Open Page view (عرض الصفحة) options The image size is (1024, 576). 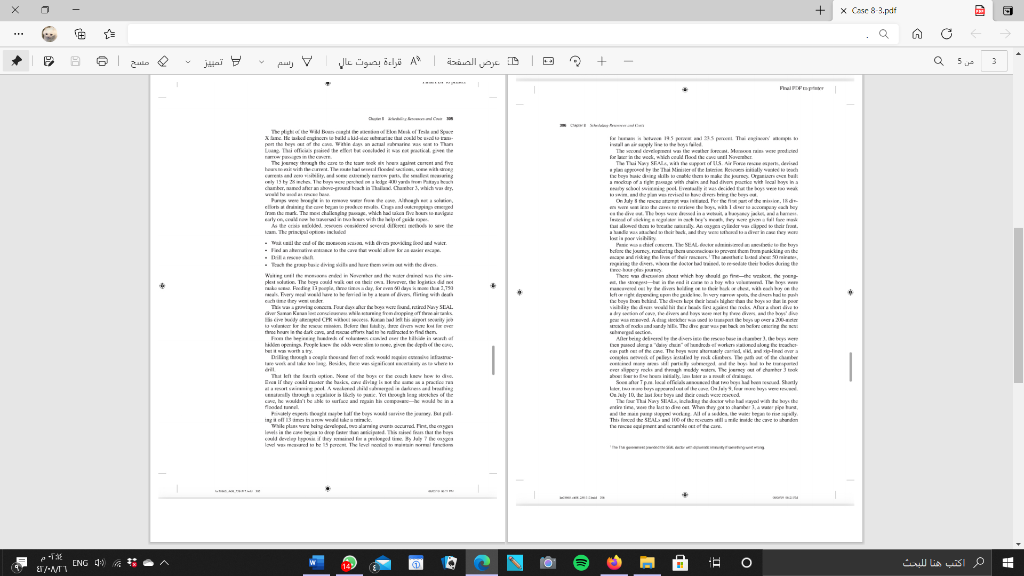pyautogui.click(x=483, y=61)
